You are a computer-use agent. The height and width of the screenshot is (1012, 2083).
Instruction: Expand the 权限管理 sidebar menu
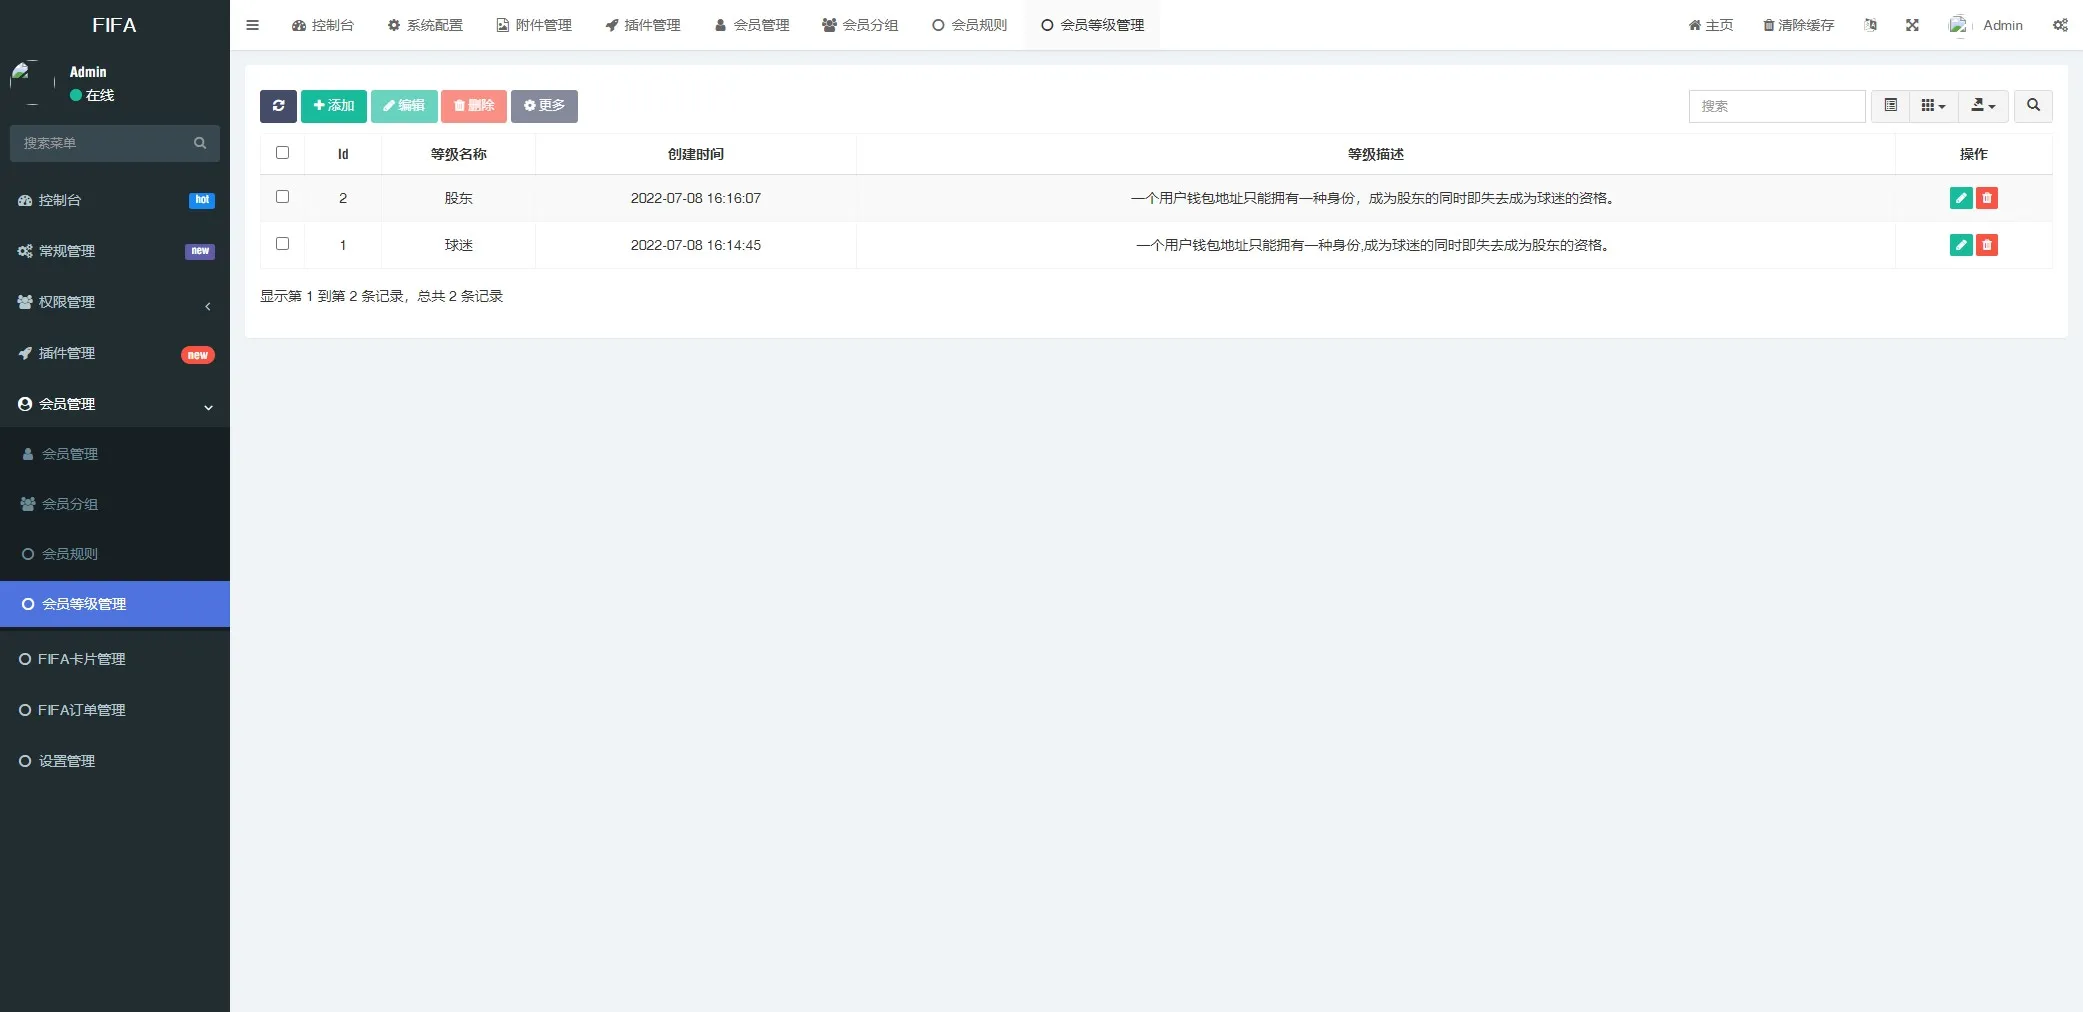click(115, 302)
